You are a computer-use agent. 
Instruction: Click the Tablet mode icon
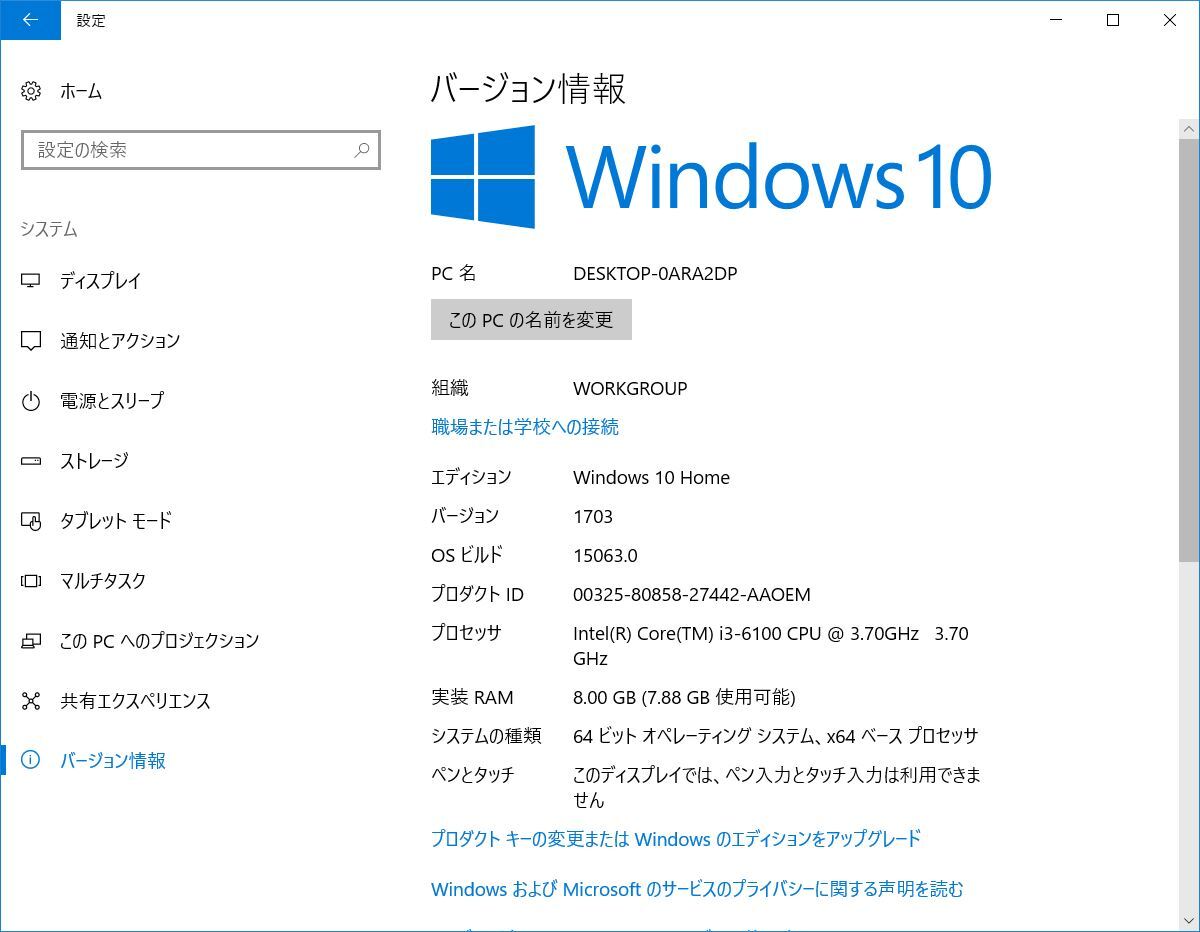pyautogui.click(x=31, y=521)
